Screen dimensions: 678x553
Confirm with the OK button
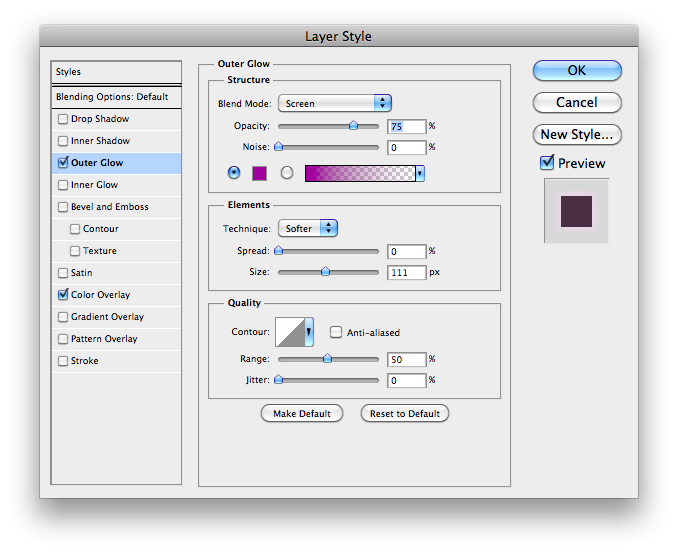pos(577,70)
